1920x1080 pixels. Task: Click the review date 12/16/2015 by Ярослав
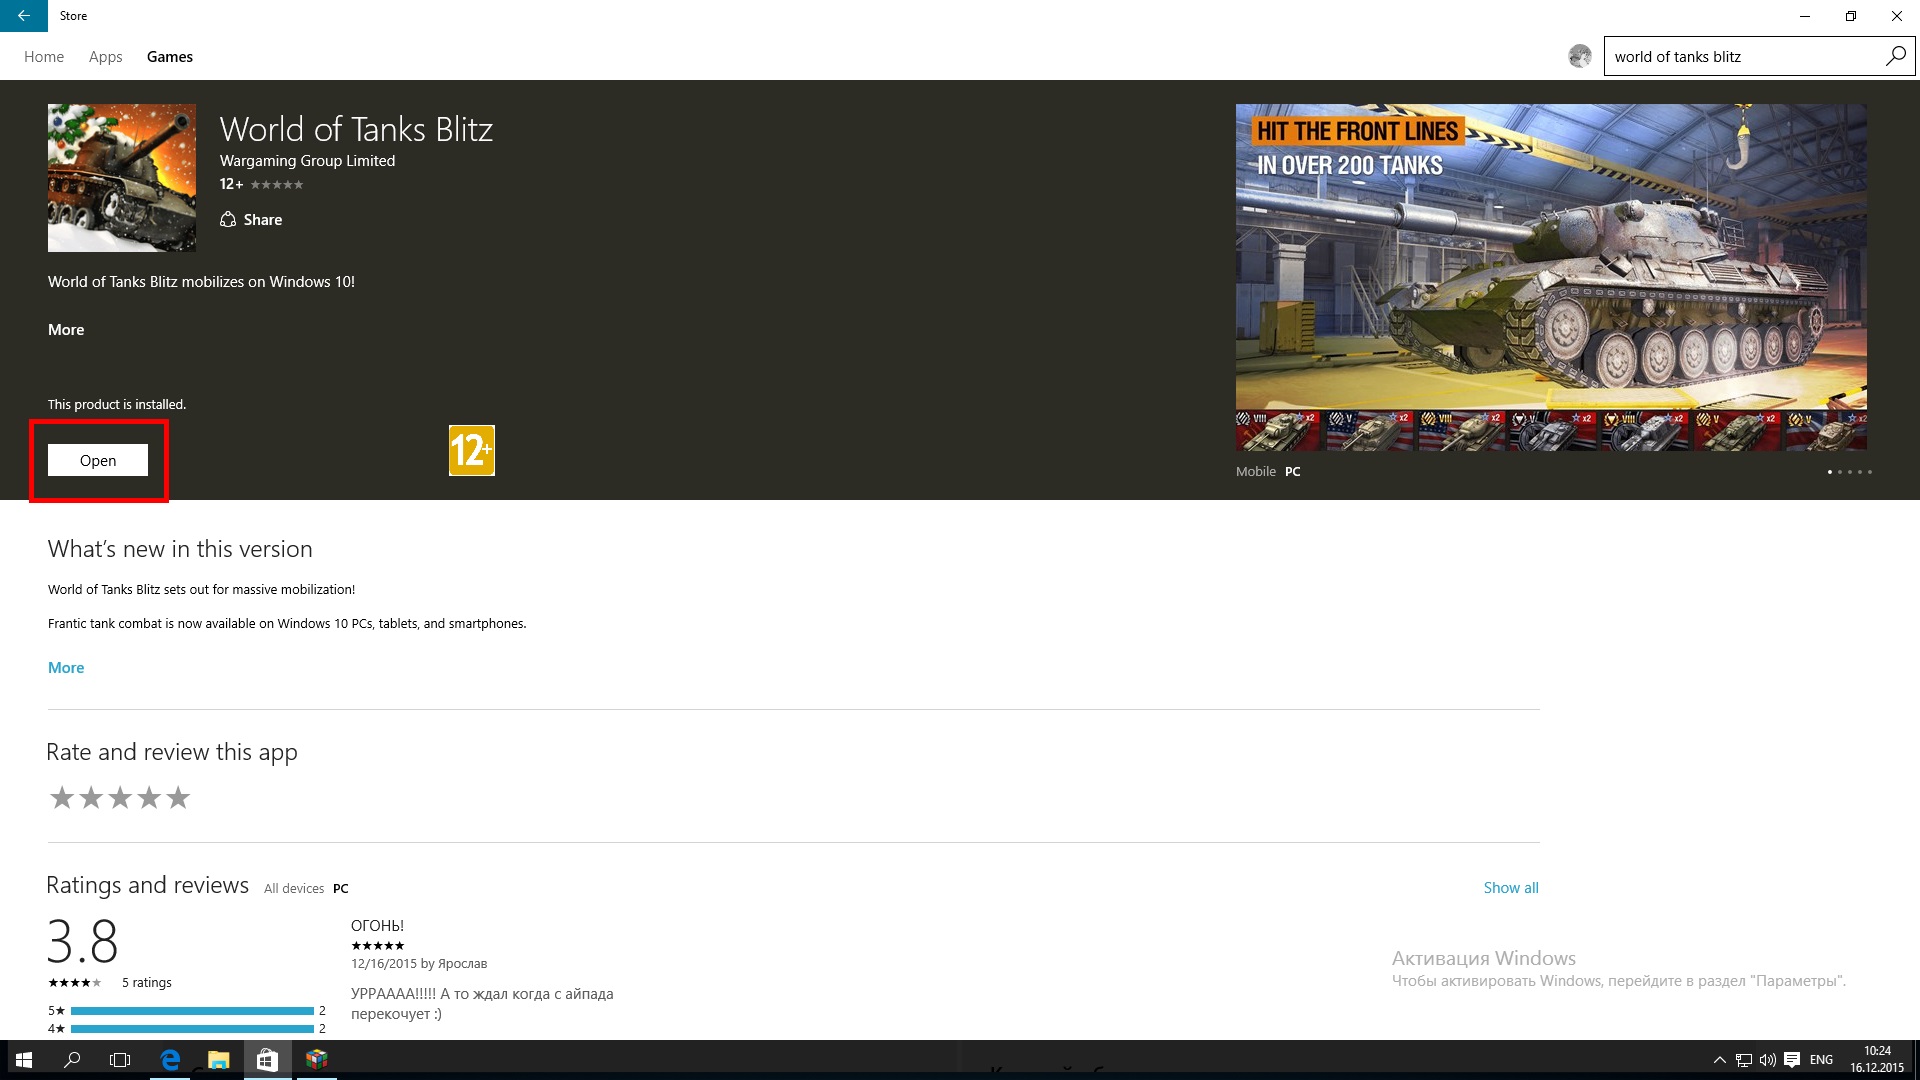(x=419, y=964)
